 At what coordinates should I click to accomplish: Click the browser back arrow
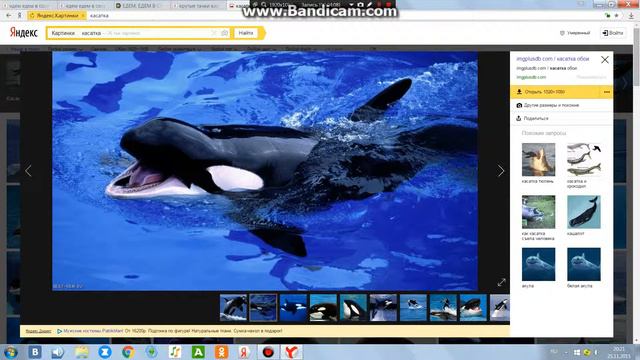9,16
